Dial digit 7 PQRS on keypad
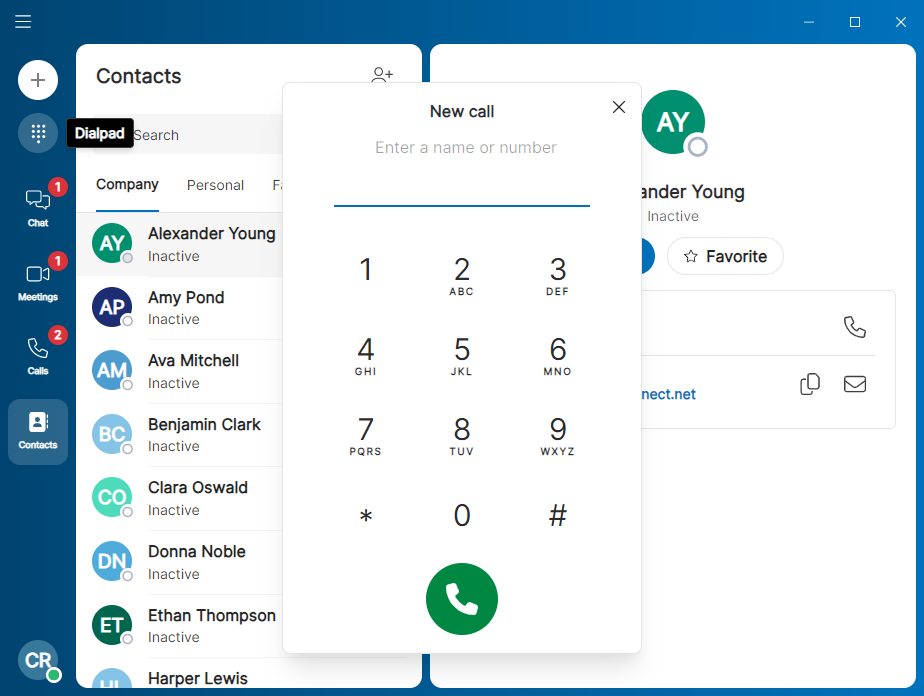924x696 pixels. [366, 436]
